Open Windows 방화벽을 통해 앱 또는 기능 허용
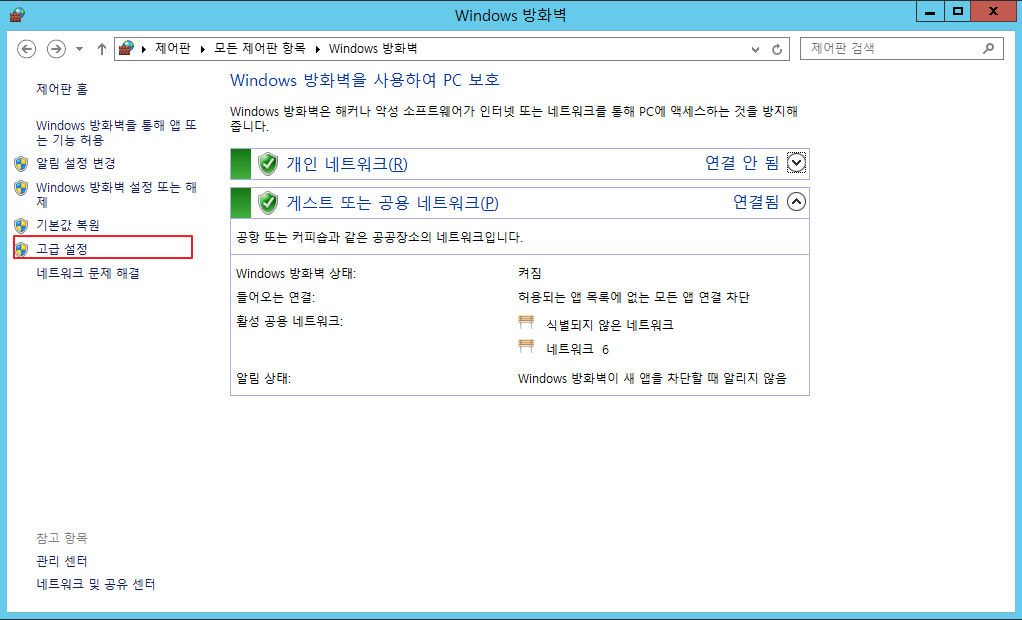The width and height of the screenshot is (1022, 620). tap(117, 132)
